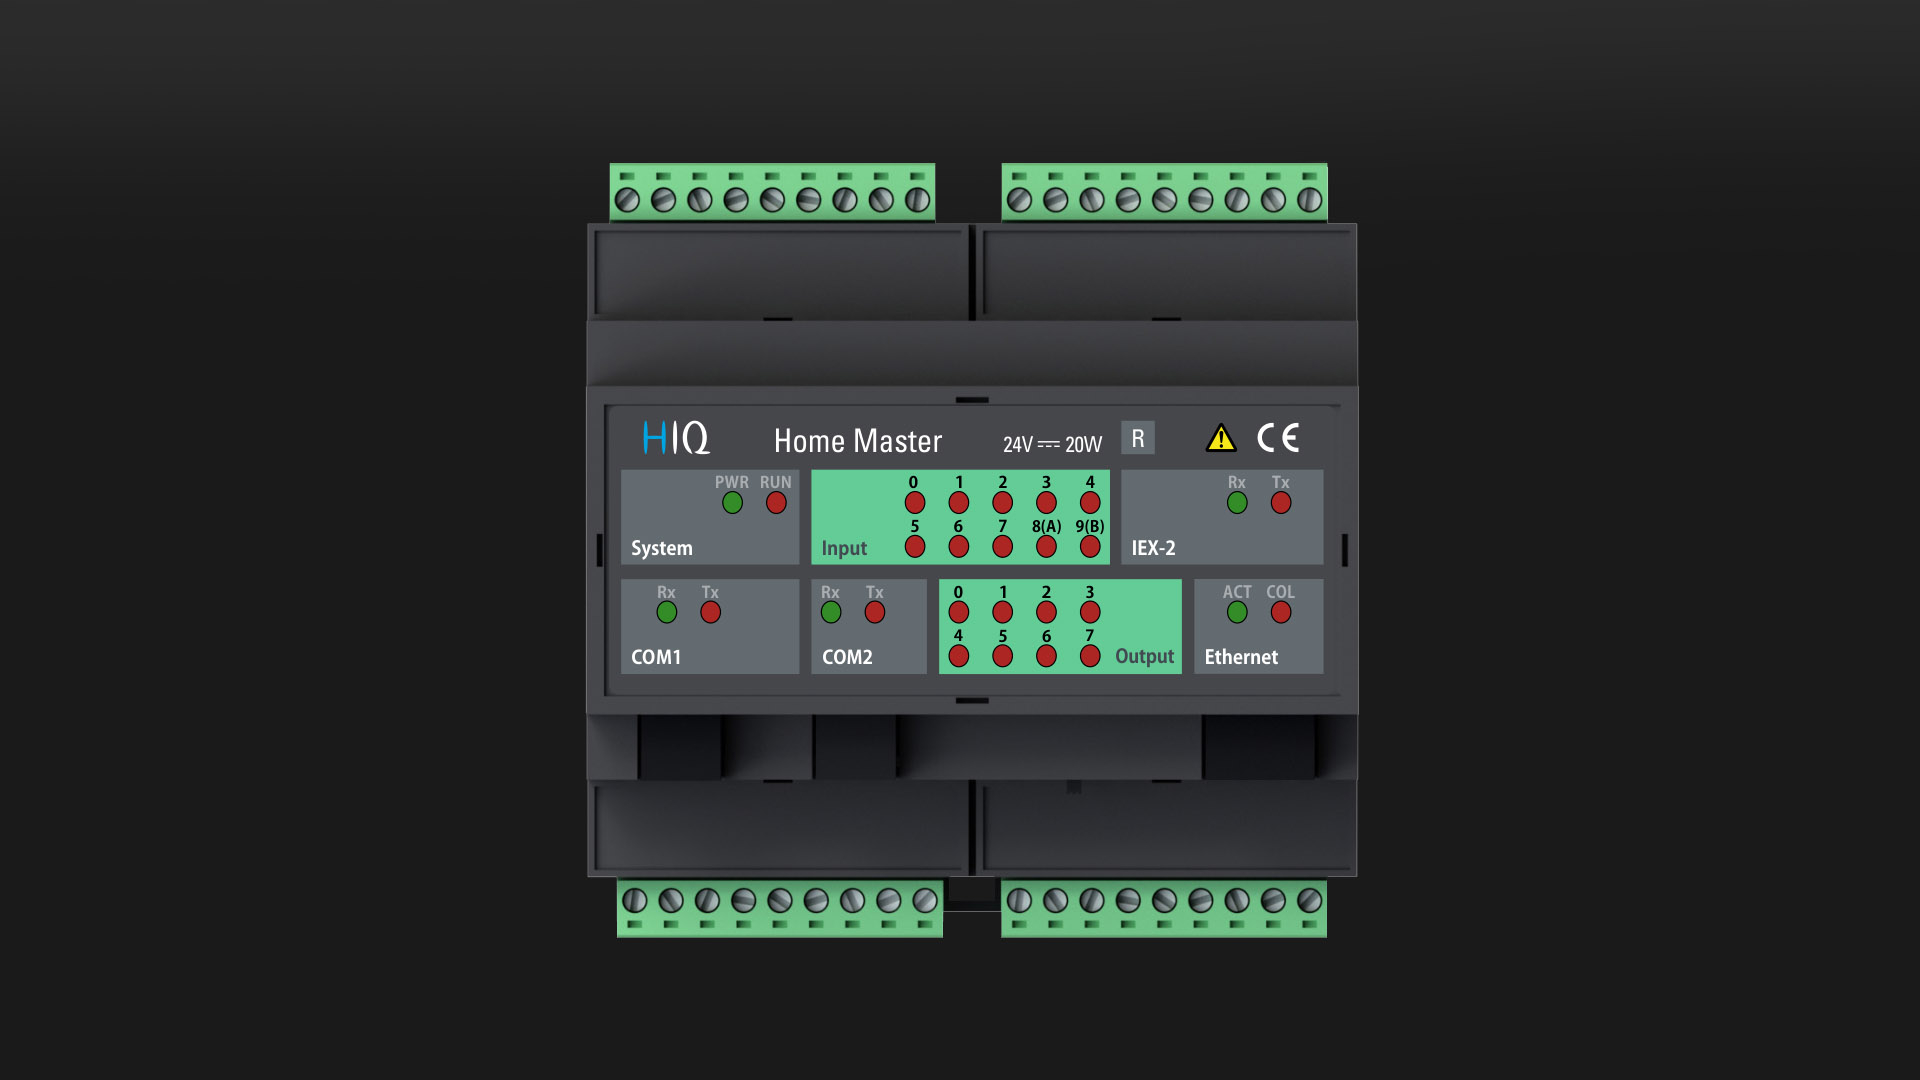Click Input LED number 7
This screenshot has width=1920, height=1080.
pos(1003,547)
